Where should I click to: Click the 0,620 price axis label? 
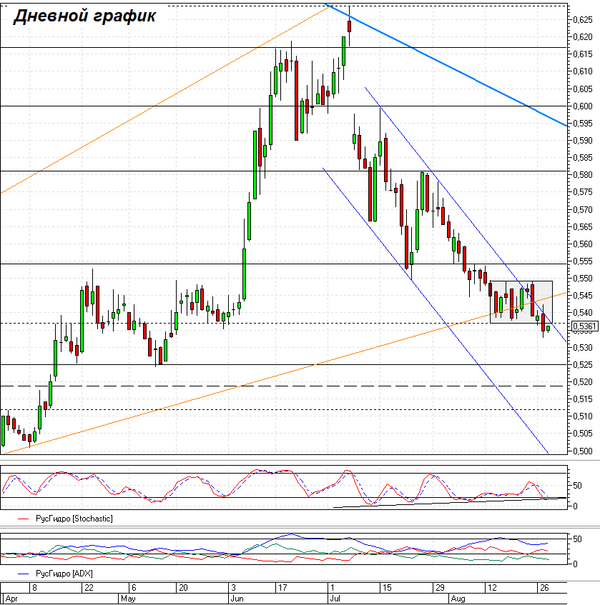582,37
